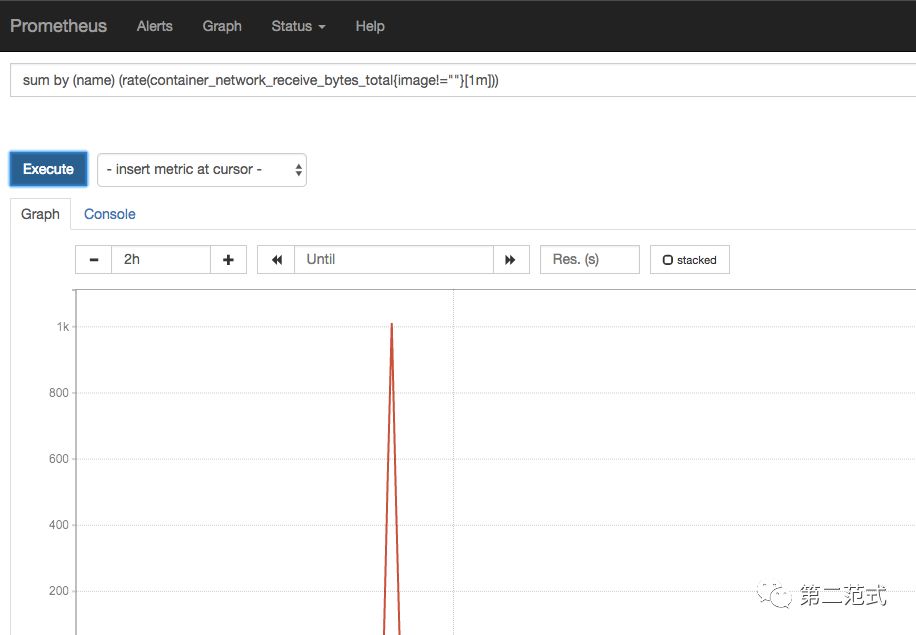The width and height of the screenshot is (916, 635).
Task: Click the Until time input
Action: point(394,259)
